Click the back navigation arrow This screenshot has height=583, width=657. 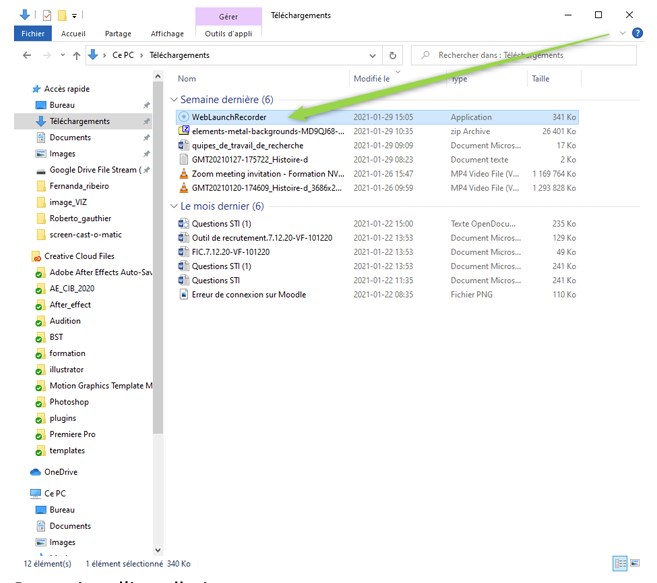click(x=25, y=55)
